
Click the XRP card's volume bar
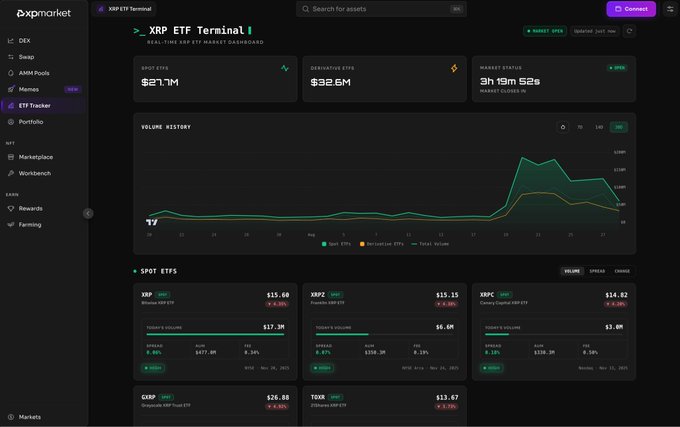[x=215, y=334]
